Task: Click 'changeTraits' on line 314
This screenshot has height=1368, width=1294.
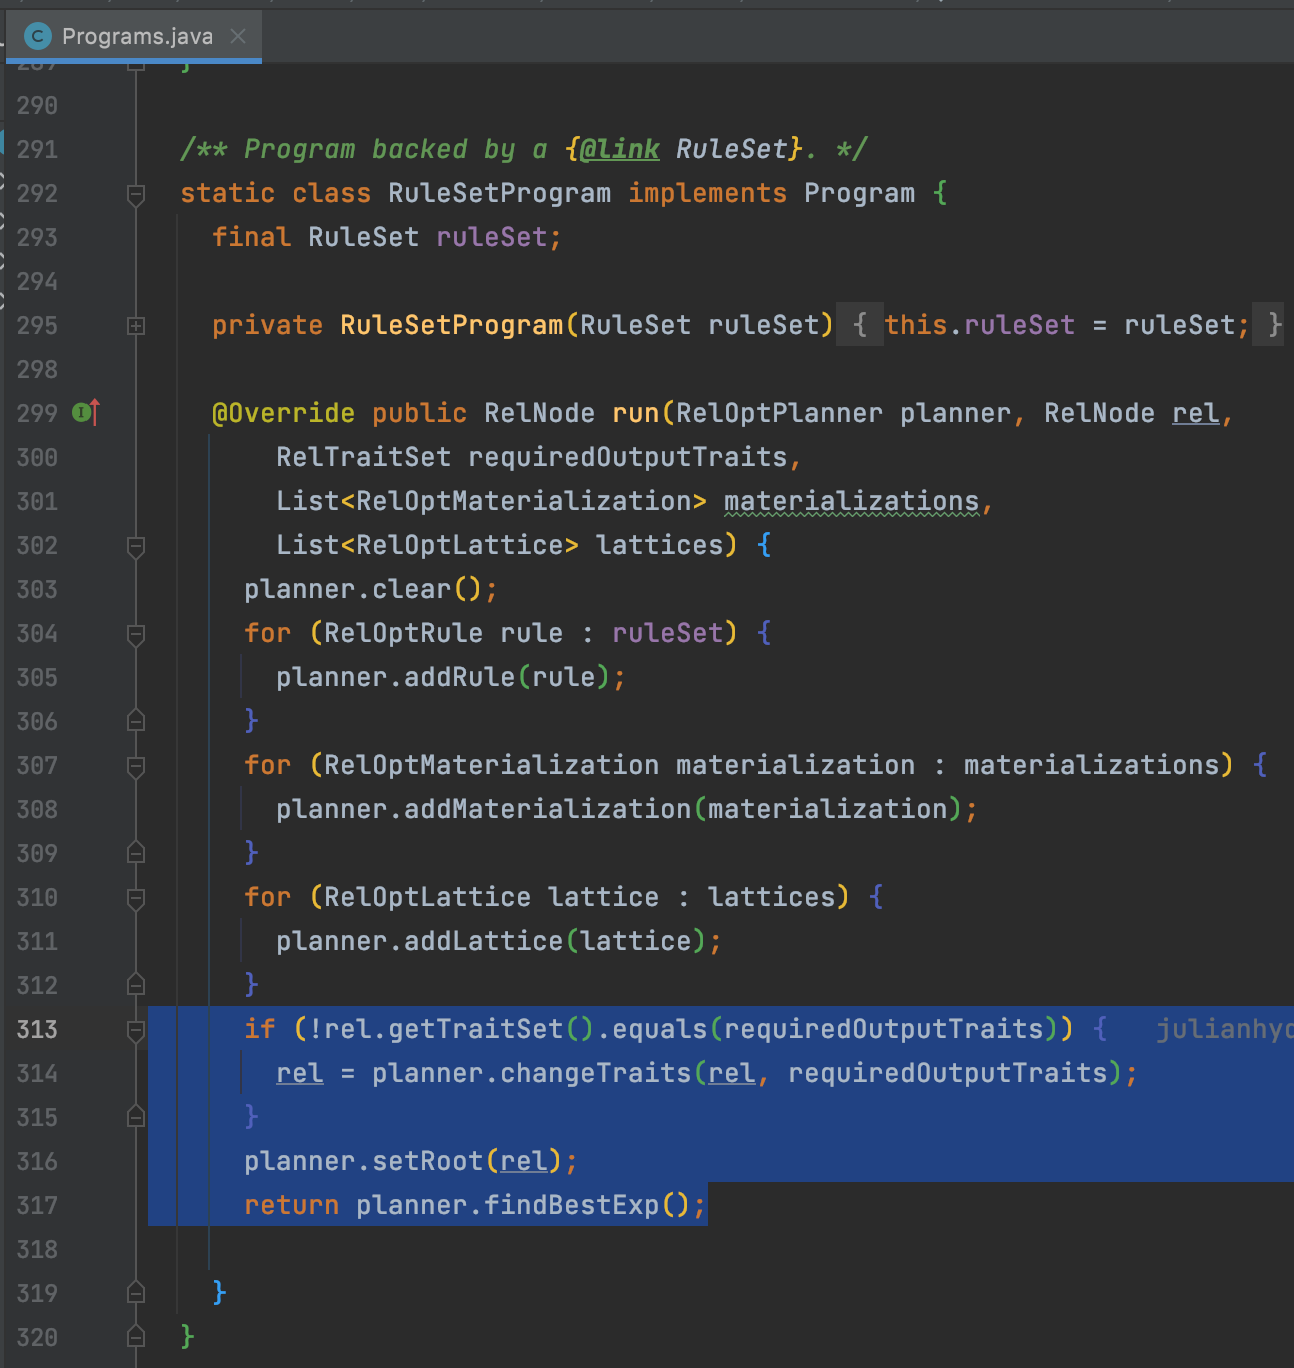Action: coord(595,1073)
